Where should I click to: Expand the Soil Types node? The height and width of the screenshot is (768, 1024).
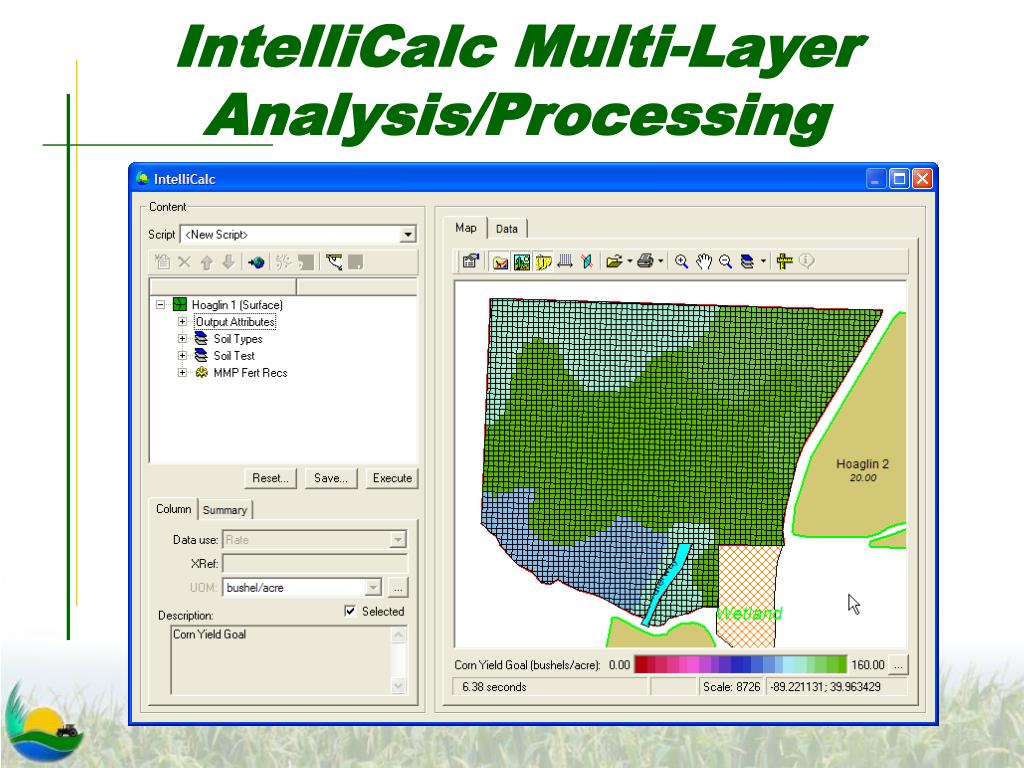(x=182, y=338)
